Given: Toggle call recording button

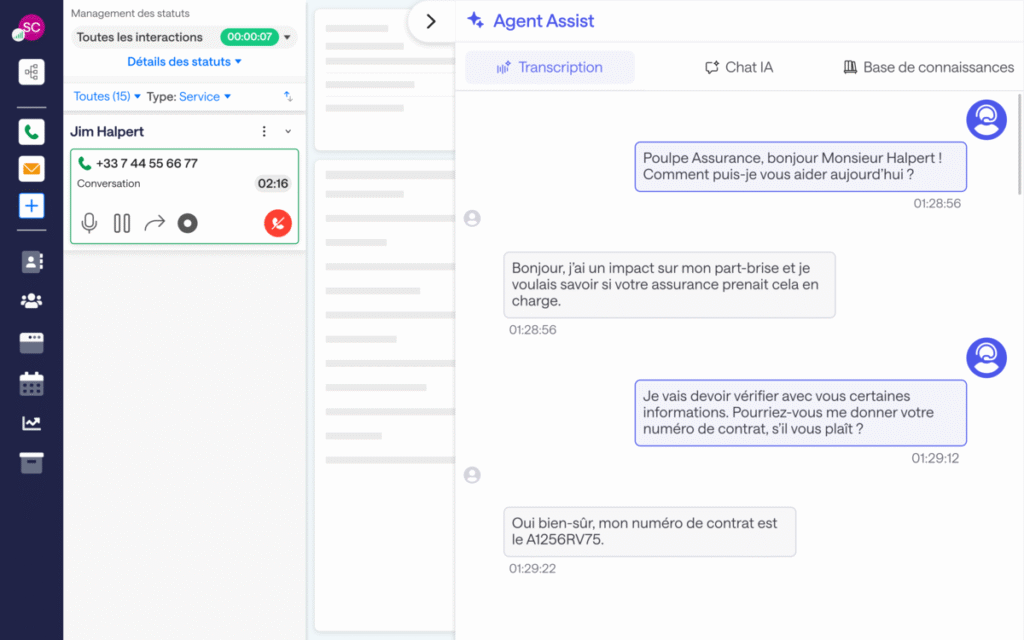Looking at the screenshot, I should click(x=187, y=223).
